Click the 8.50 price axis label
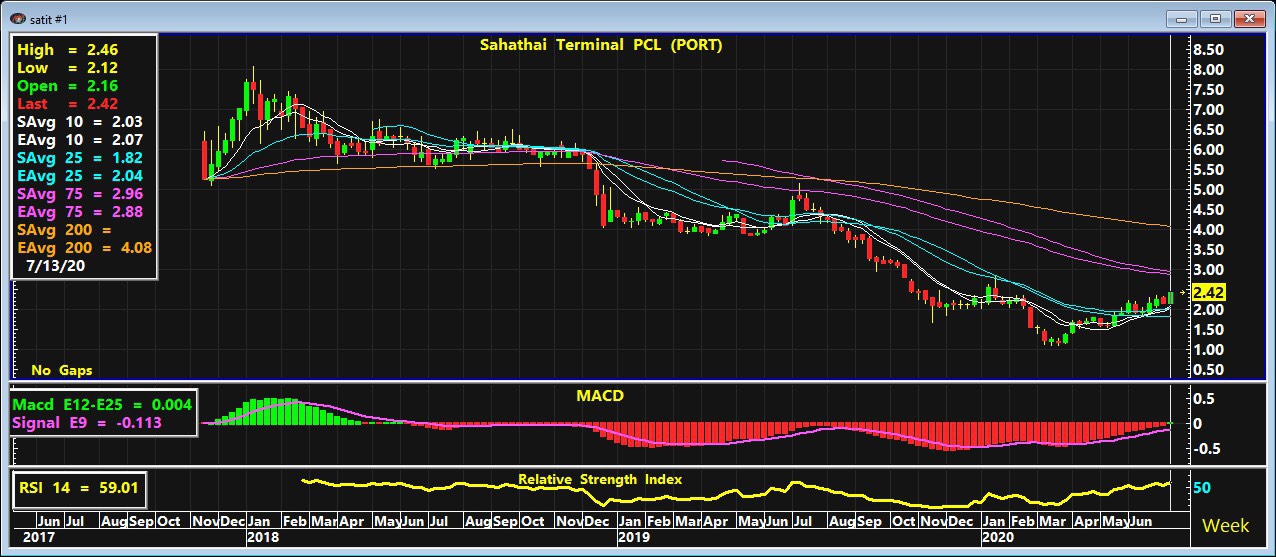 1207,50
